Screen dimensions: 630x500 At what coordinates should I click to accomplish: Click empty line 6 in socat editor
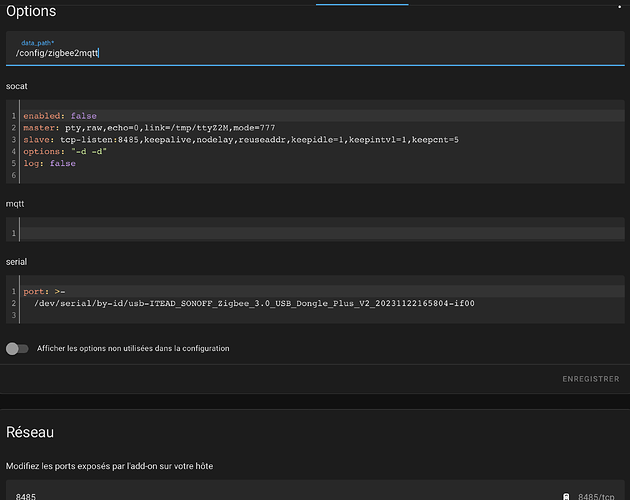[x=322, y=175]
